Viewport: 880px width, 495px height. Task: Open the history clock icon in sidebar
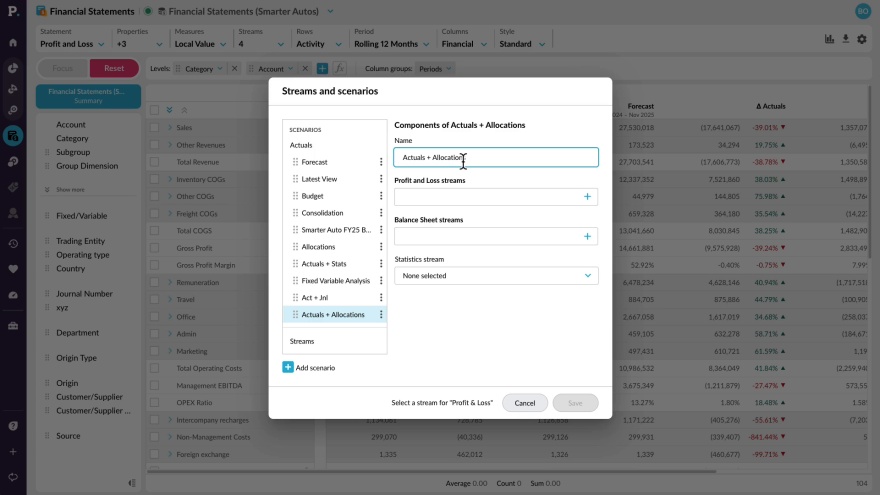click(x=13, y=244)
